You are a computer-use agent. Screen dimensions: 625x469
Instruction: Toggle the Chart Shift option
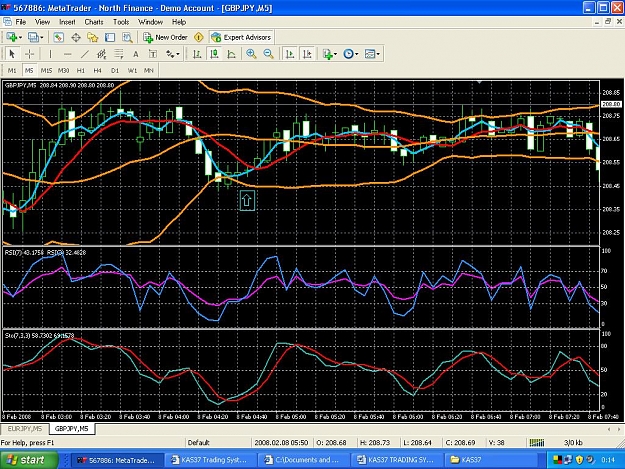(x=307, y=54)
